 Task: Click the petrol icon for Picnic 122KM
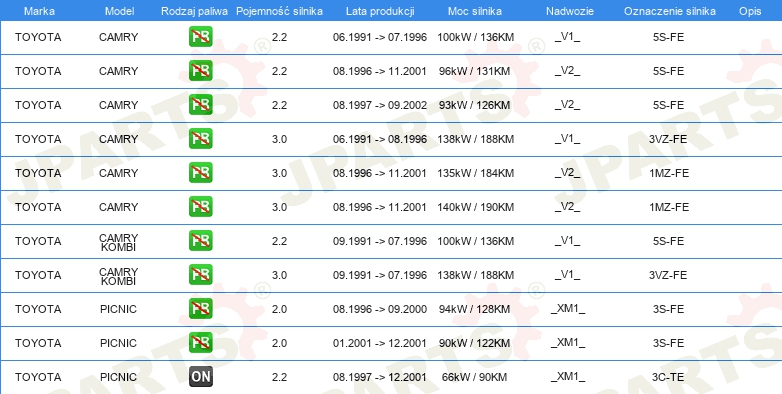200,343
